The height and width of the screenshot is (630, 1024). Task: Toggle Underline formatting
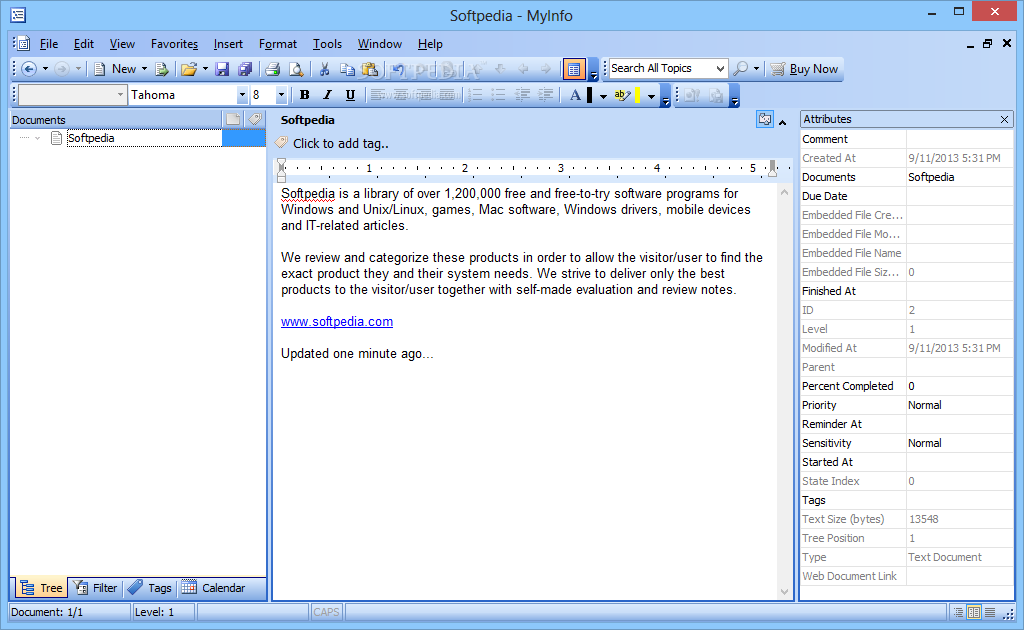click(x=350, y=95)
